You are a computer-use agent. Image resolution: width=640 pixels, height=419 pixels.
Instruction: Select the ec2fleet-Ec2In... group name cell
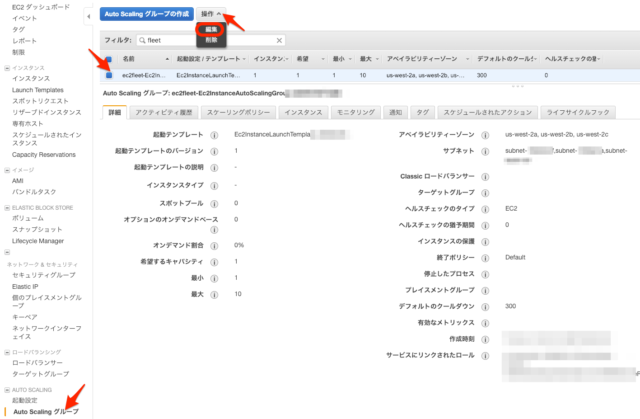click(144, 75)
